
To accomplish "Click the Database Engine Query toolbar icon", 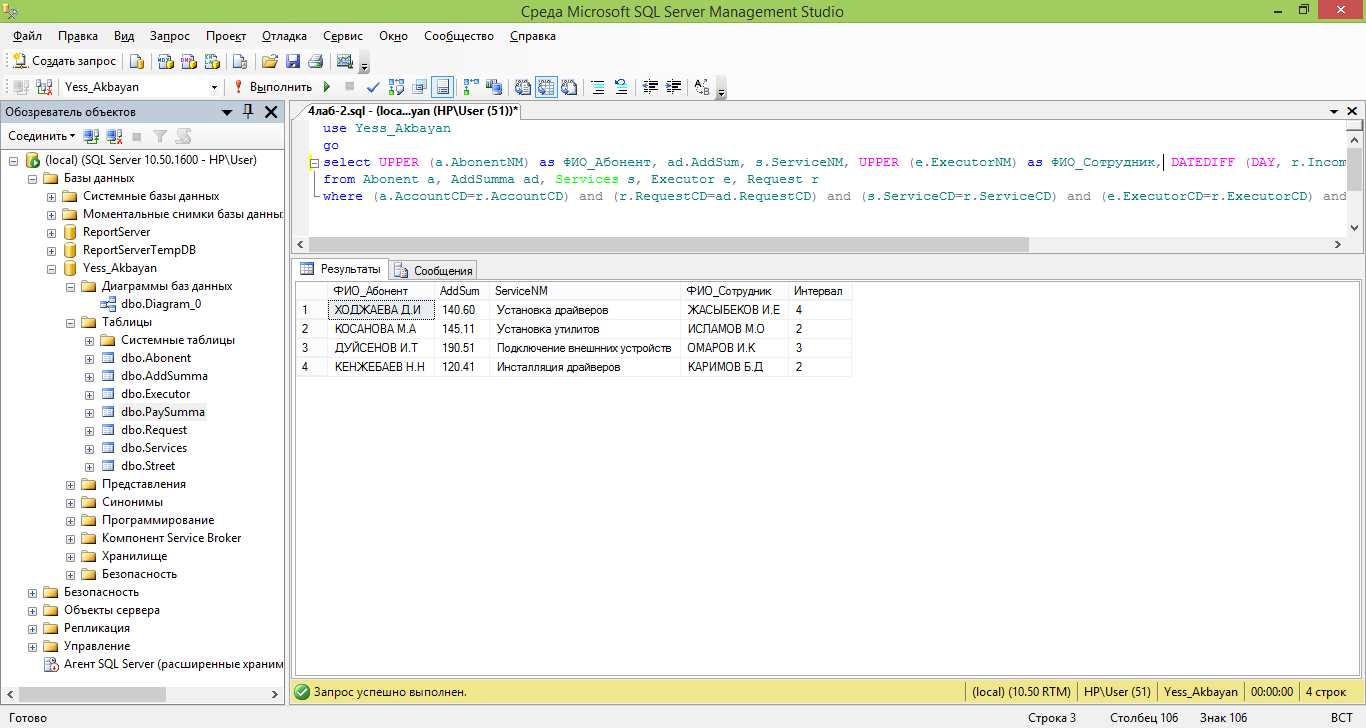I will [138, 61].
